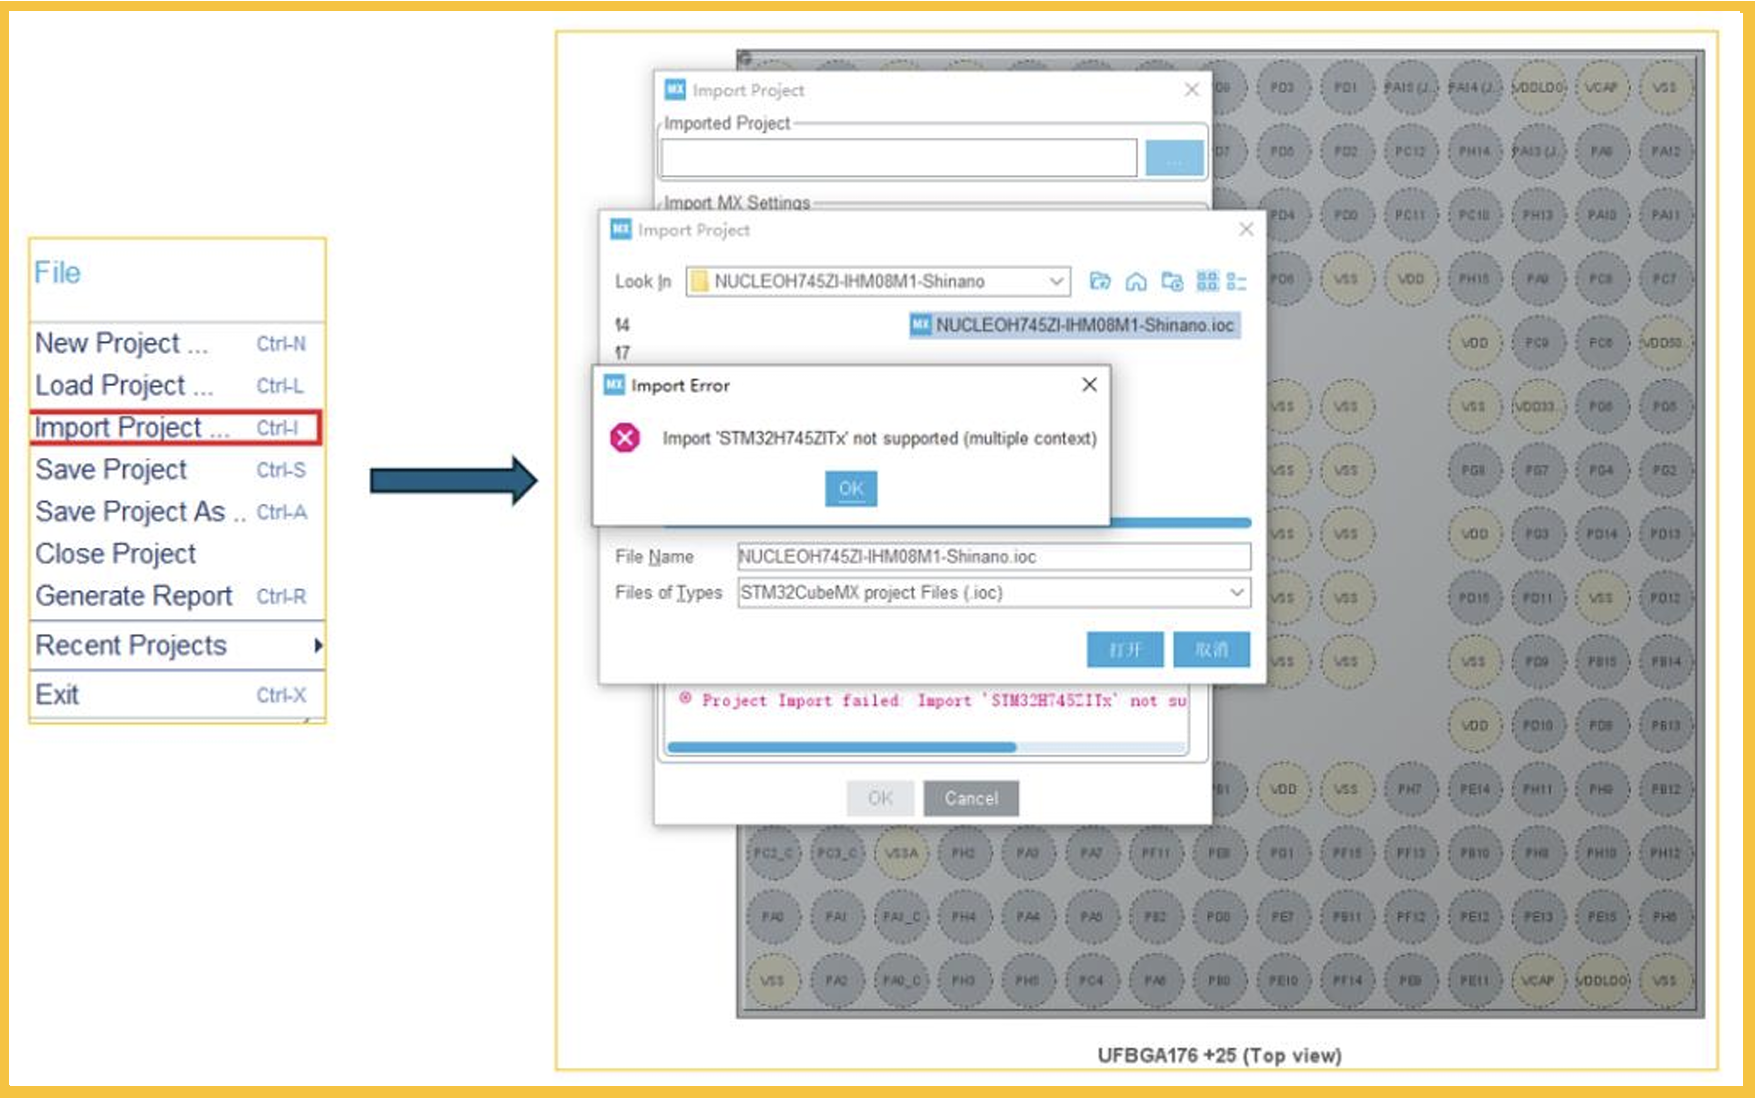Select pin PA7 on the chip view
Image resolution: width=1756 pixels, height=1100 pixels.
[1091, 853]
